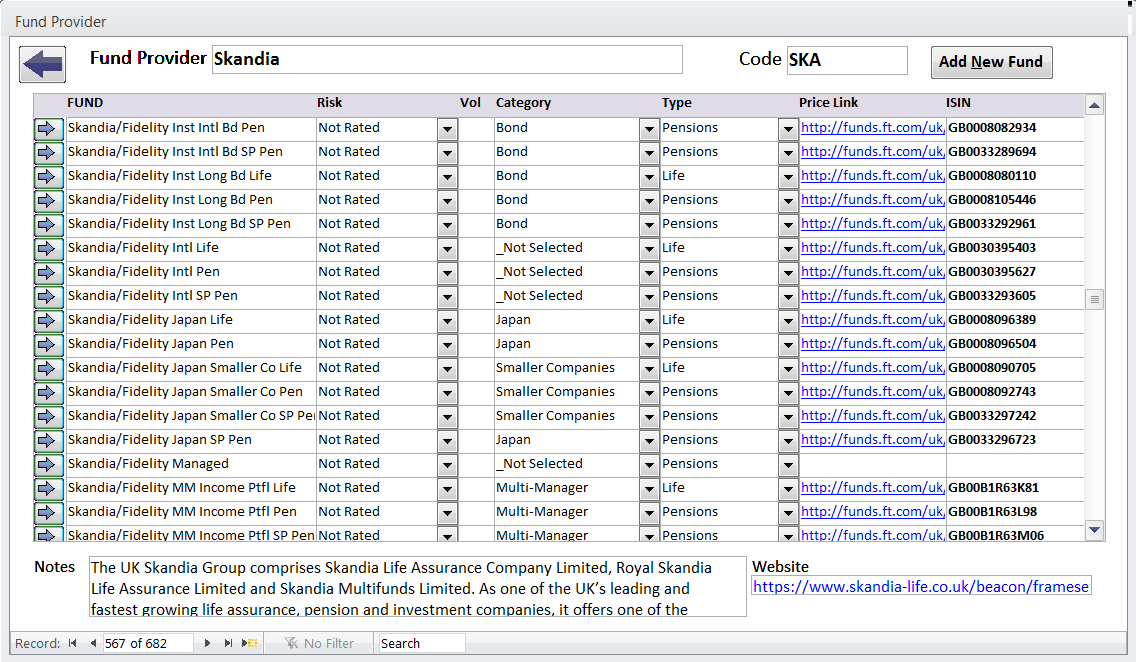Click Smaller Companies category for Japan Smaller Co Pen
The image size is (1136, 662).
point(555,392)
